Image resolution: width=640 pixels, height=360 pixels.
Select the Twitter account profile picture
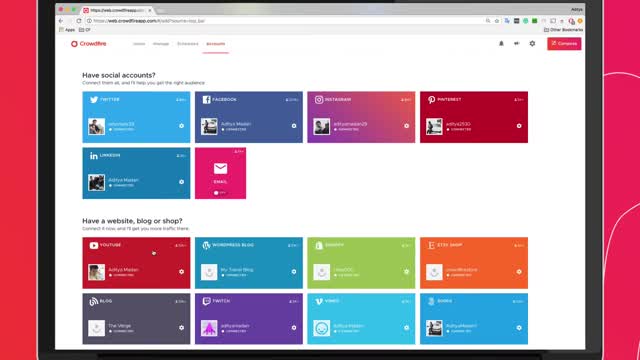[97, 127]
